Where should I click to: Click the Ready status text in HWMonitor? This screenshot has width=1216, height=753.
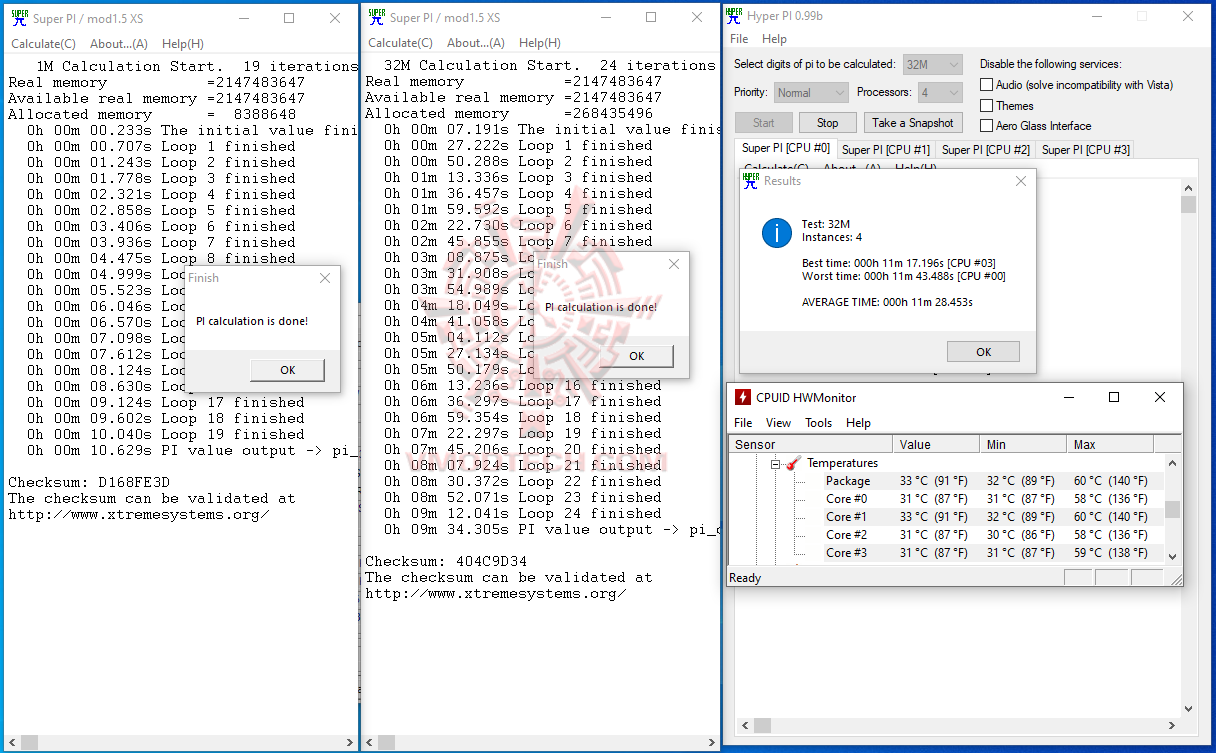745,578
